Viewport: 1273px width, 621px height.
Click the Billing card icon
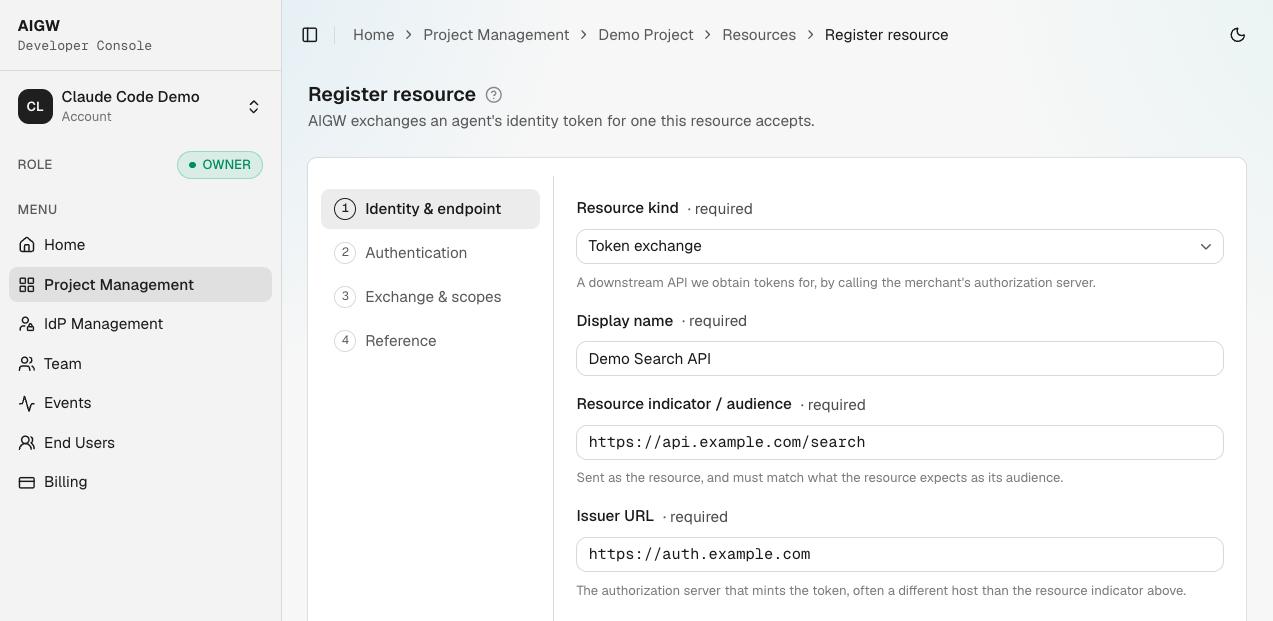[27, 482]
